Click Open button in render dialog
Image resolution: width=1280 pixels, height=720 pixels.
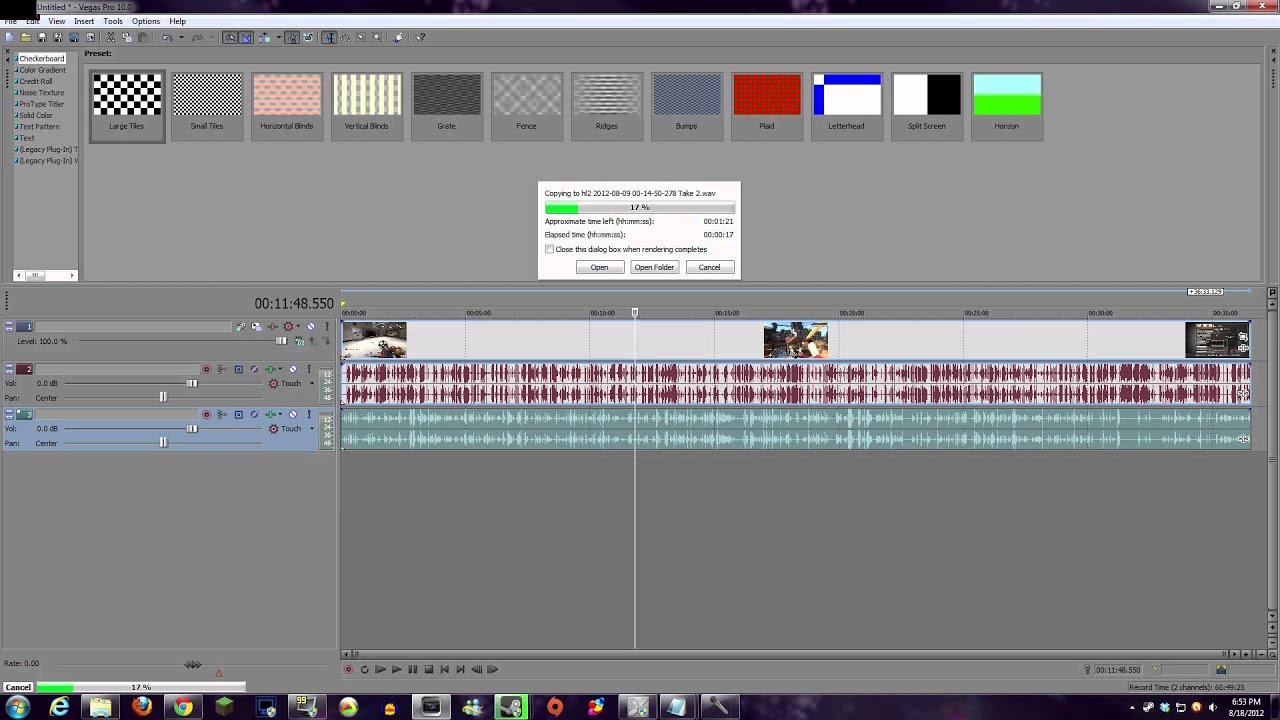pyautogui.click(x=599, y=267)
